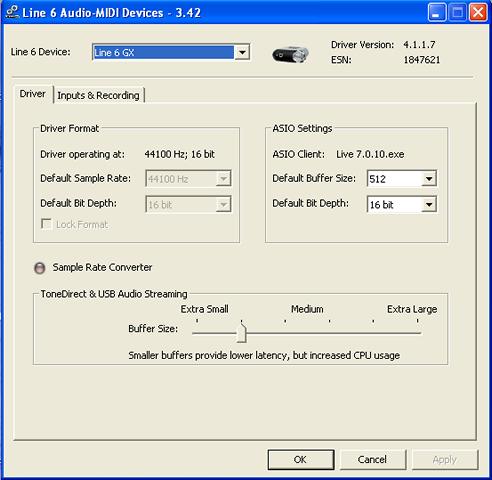Viewport: 492px width, 480px height.
Task: Open the Line 6 Device dropdown
Action: pos(242,52)
